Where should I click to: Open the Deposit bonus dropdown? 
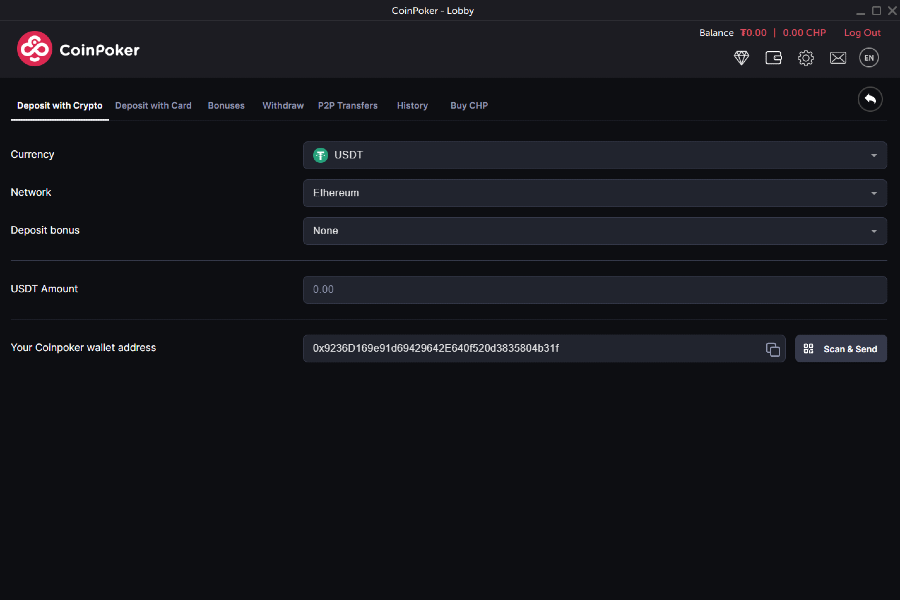[x=594, y=230]
